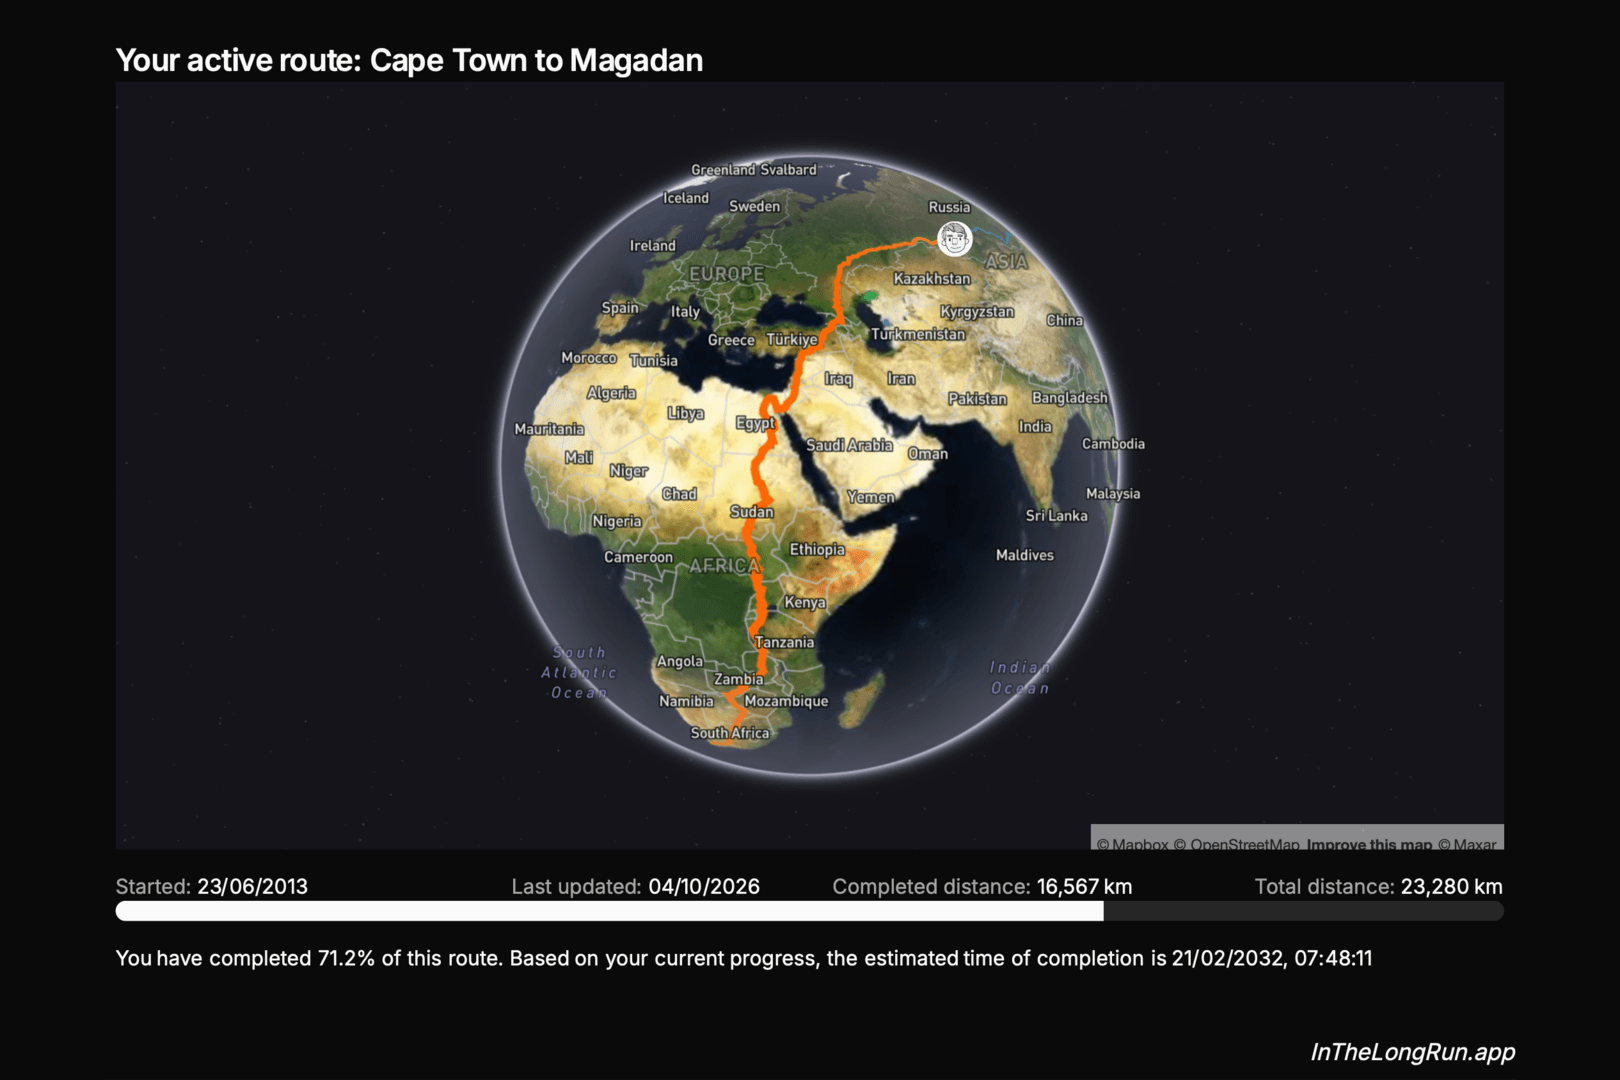Click the Russia label on the globe

949,207
